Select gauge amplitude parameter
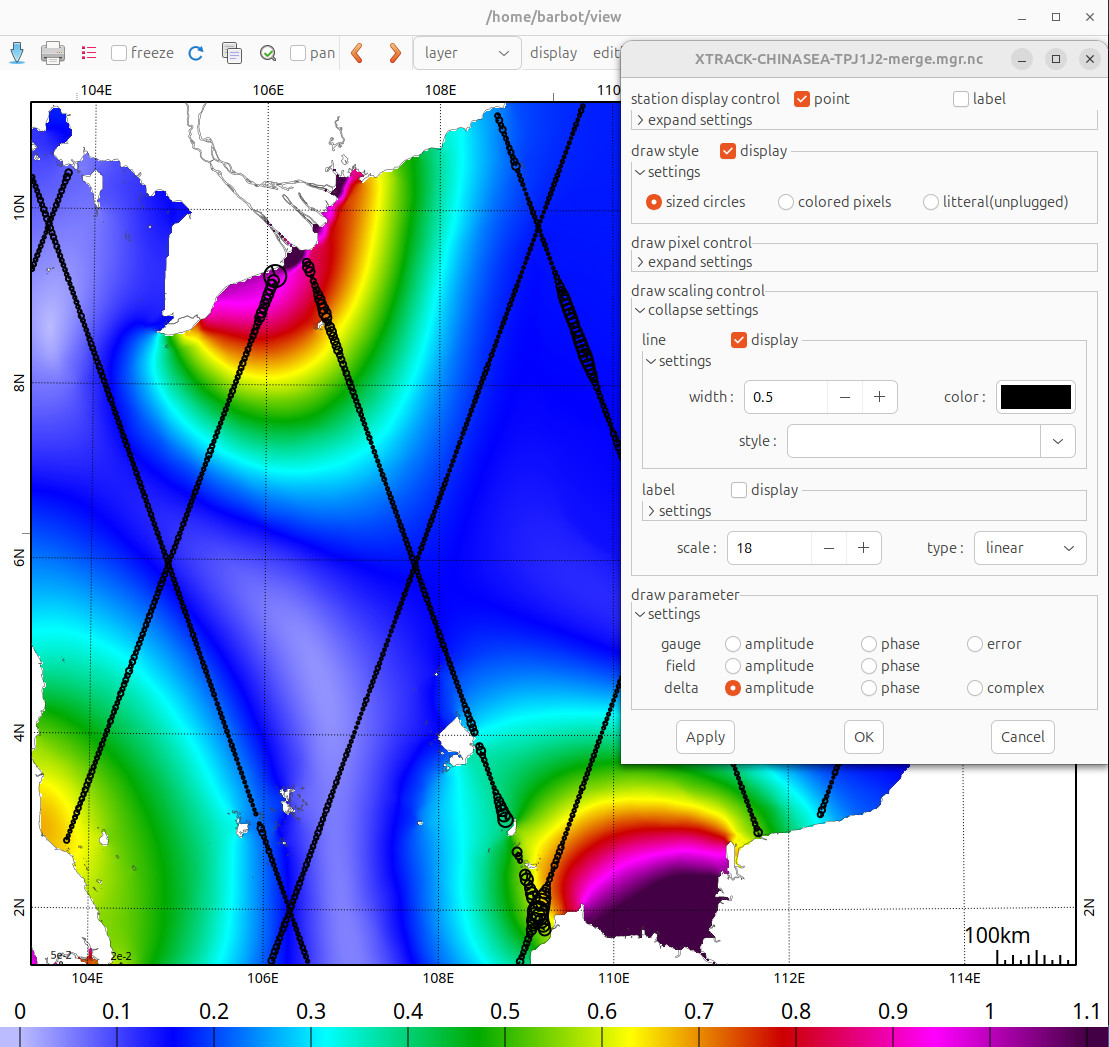The height and width of the screenshot is (1047, 1109). tap(733, 644)
